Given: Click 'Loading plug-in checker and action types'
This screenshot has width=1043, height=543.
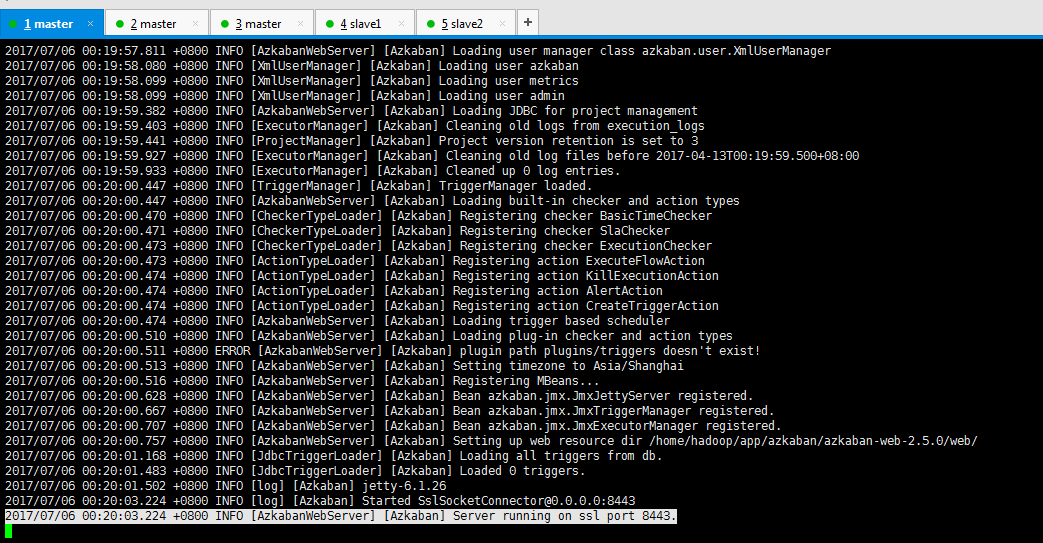Looking at the screenshot, I should pos(593,335).
